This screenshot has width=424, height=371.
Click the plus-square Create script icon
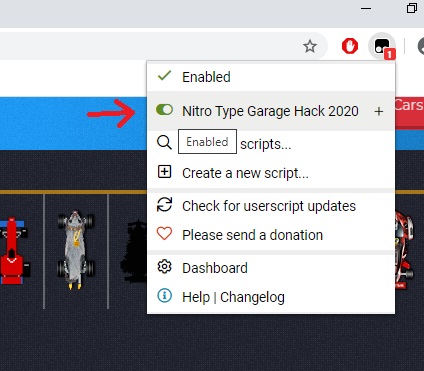(164, 172)
